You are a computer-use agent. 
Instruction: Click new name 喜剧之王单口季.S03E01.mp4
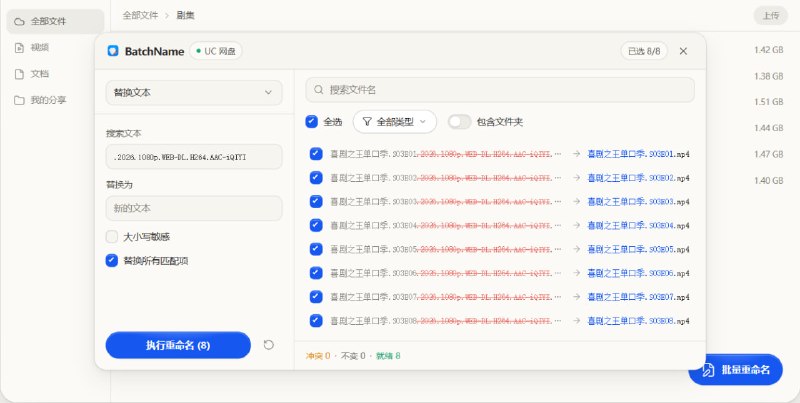tap(638, 154)
